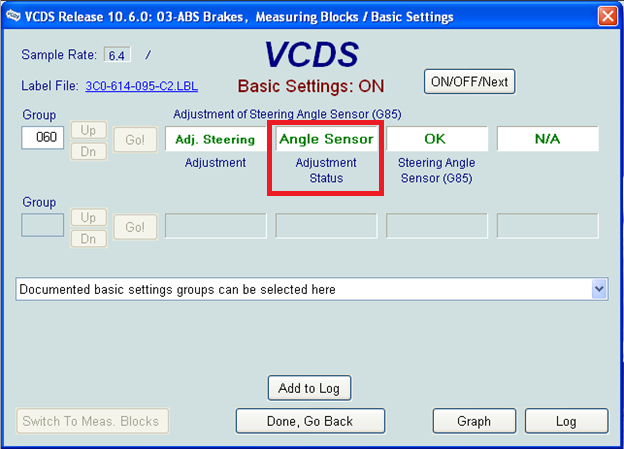Select the Angle Sensor adjustment status field
The image size is (624, 449).
tap(326, 139)
